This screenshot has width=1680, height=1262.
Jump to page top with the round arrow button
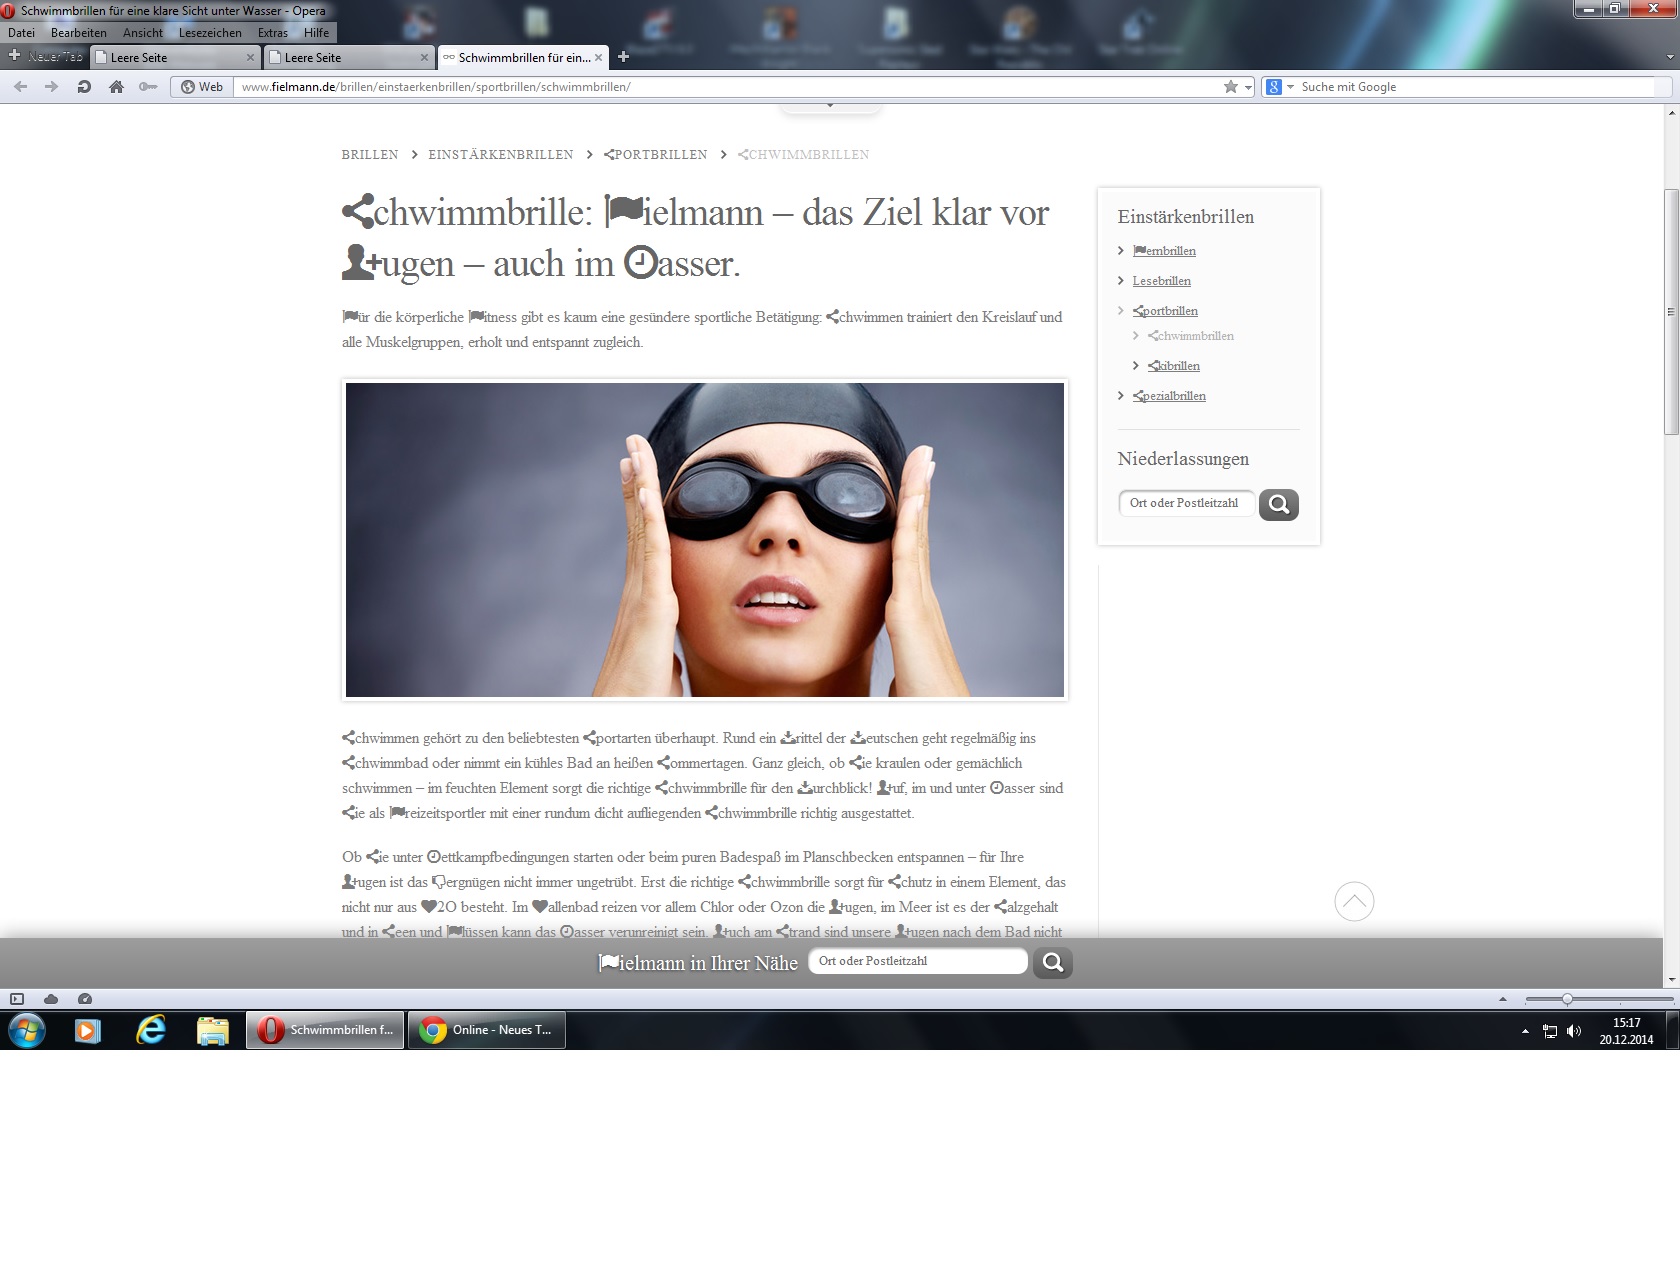1354,901
